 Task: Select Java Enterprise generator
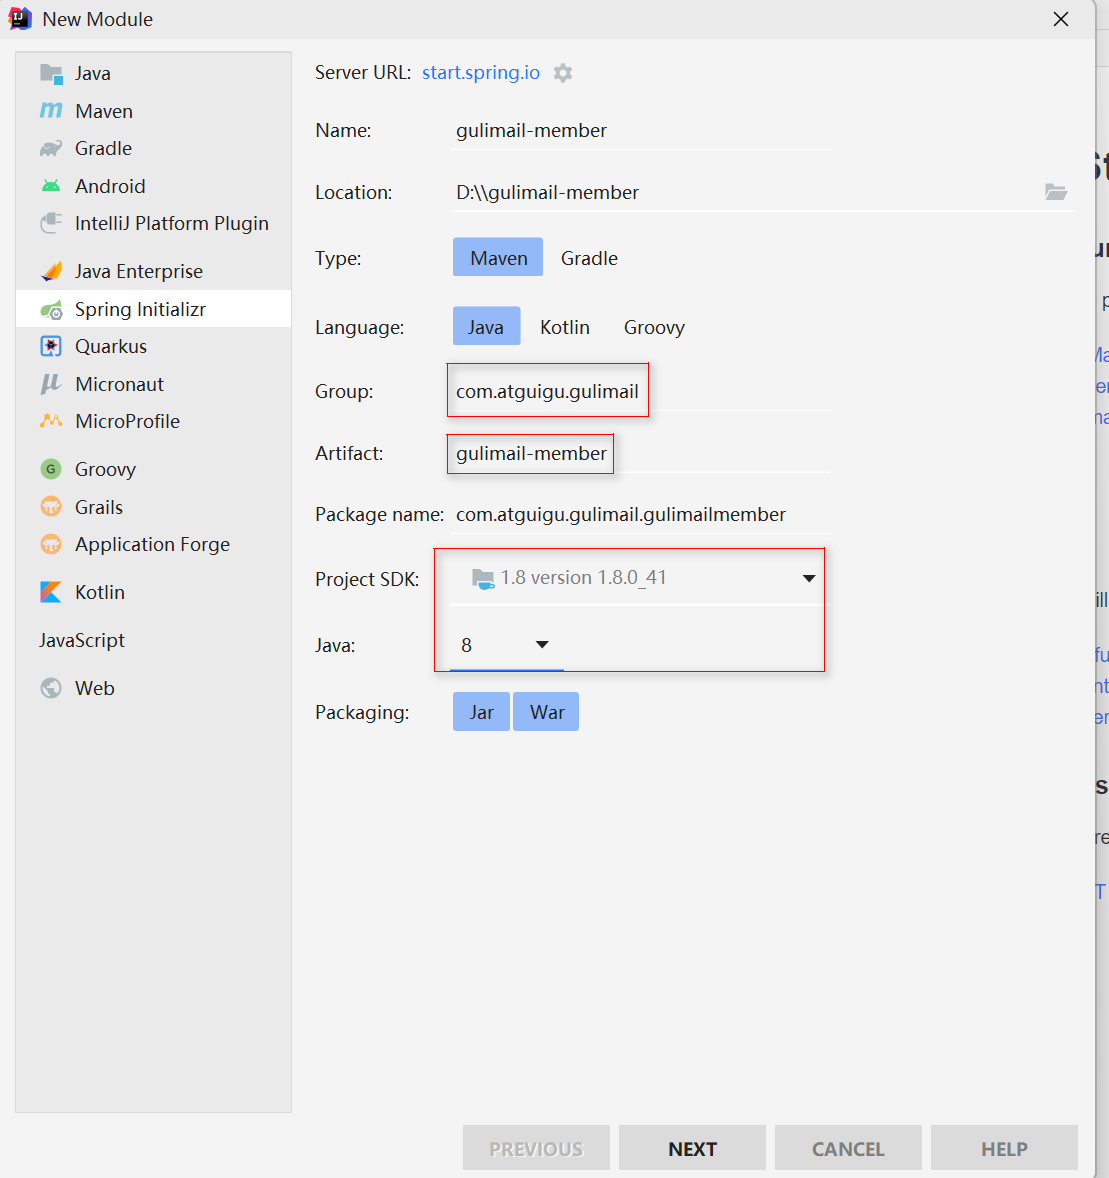(153, 271)
